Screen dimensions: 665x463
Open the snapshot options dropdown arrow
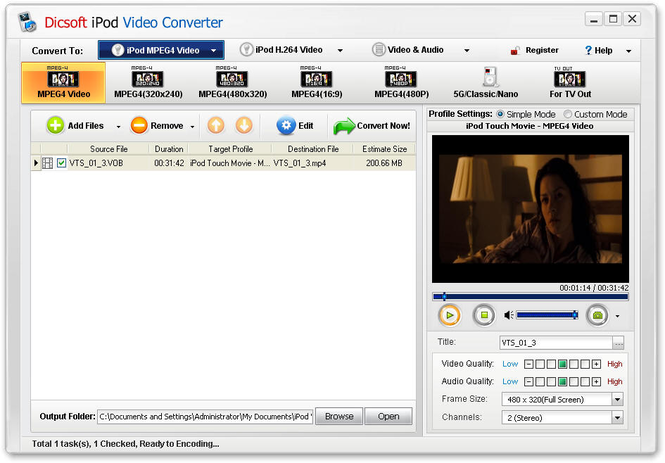pos(617,316)
